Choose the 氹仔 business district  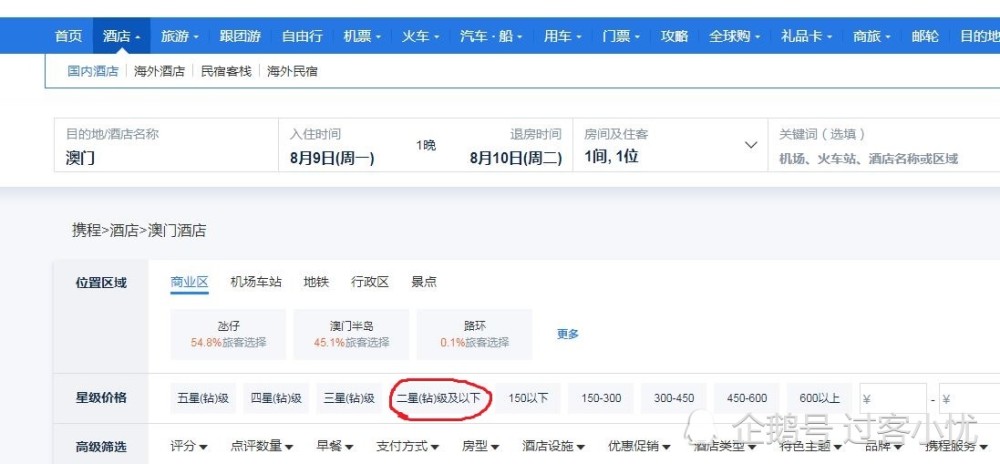click(x=228, y=334)
